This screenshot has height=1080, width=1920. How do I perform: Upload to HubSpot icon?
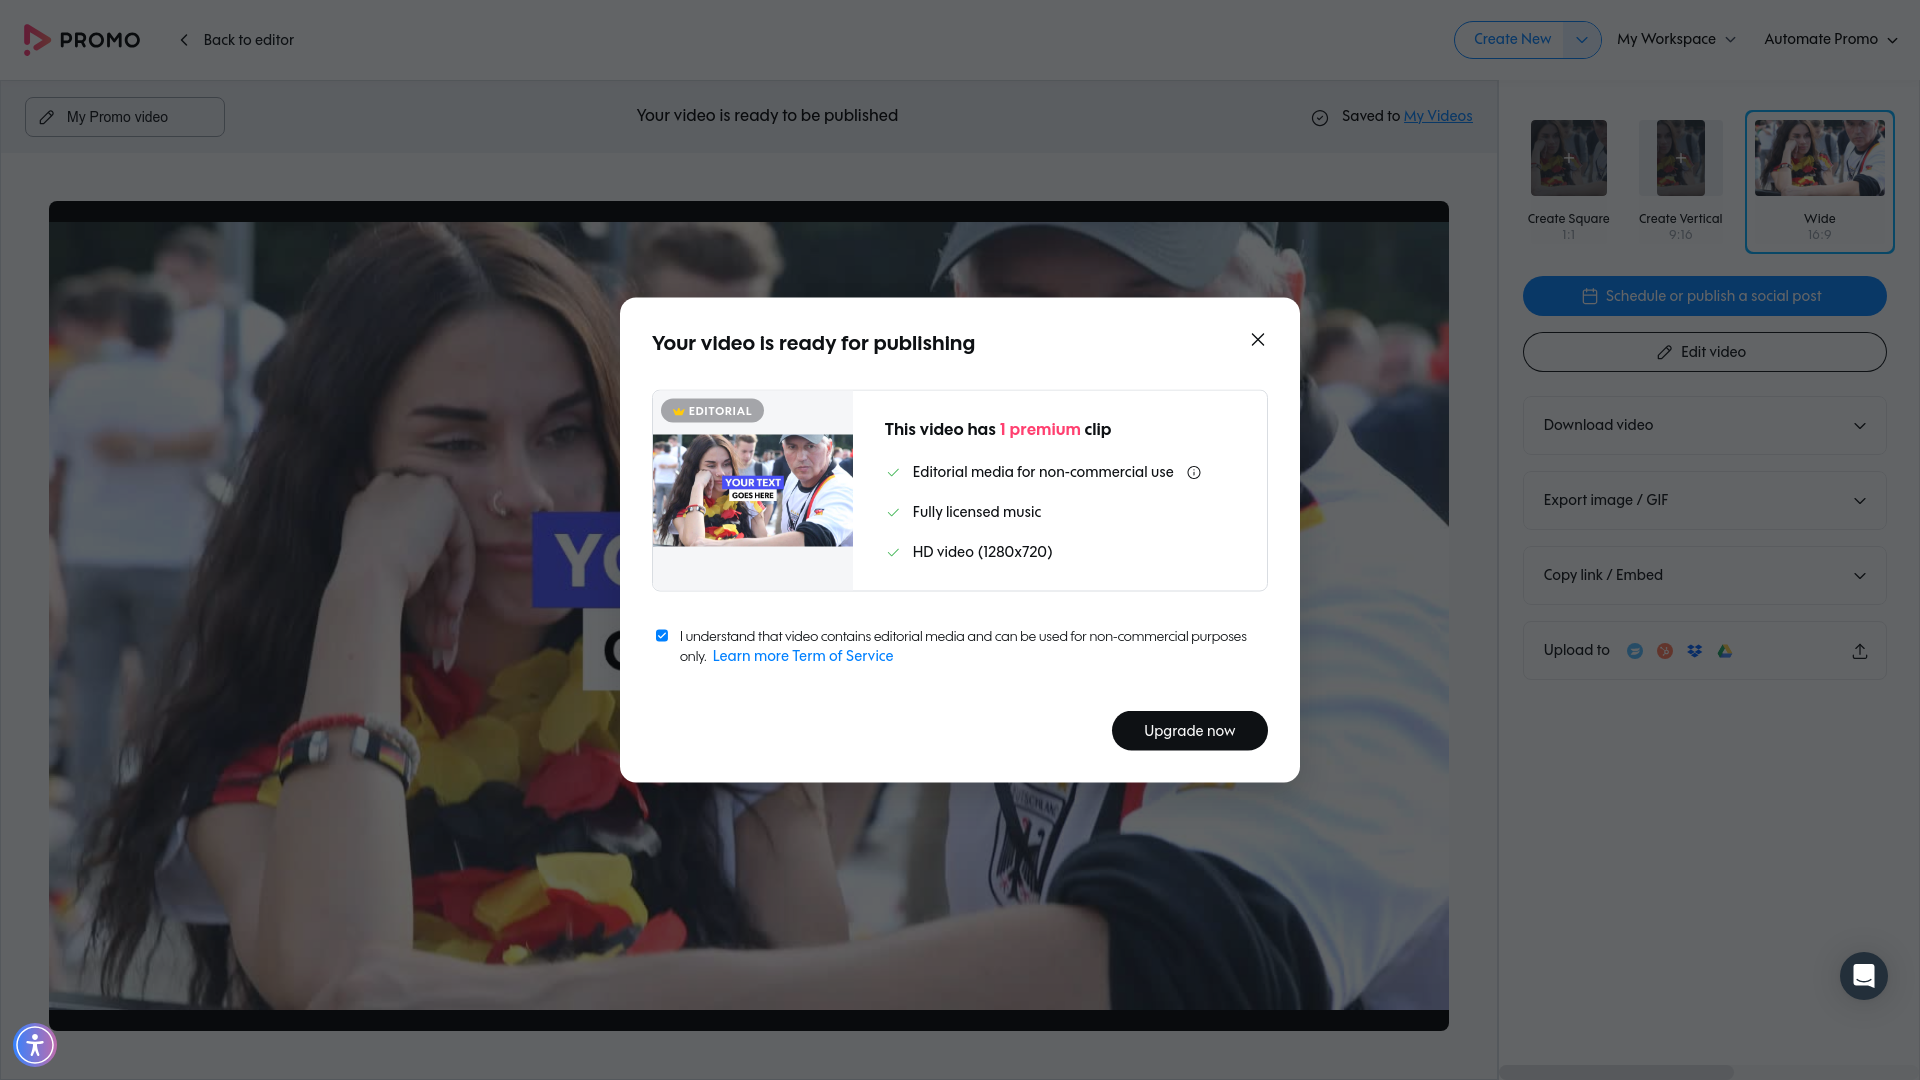tap(1665, 651)
